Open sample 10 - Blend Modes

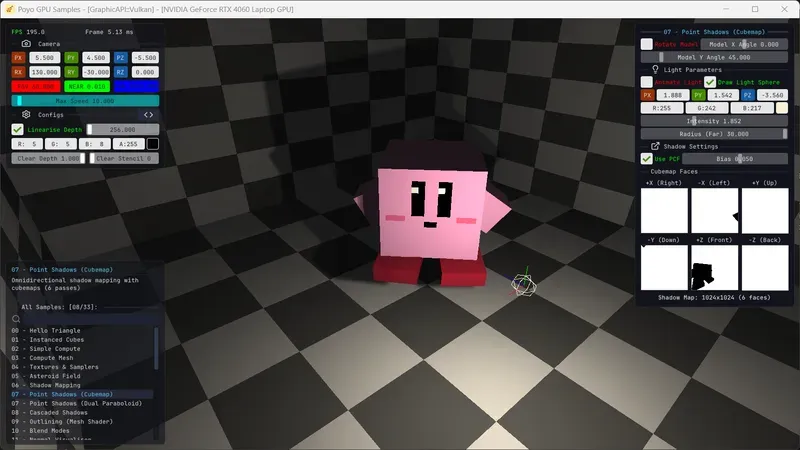[82, 431]
